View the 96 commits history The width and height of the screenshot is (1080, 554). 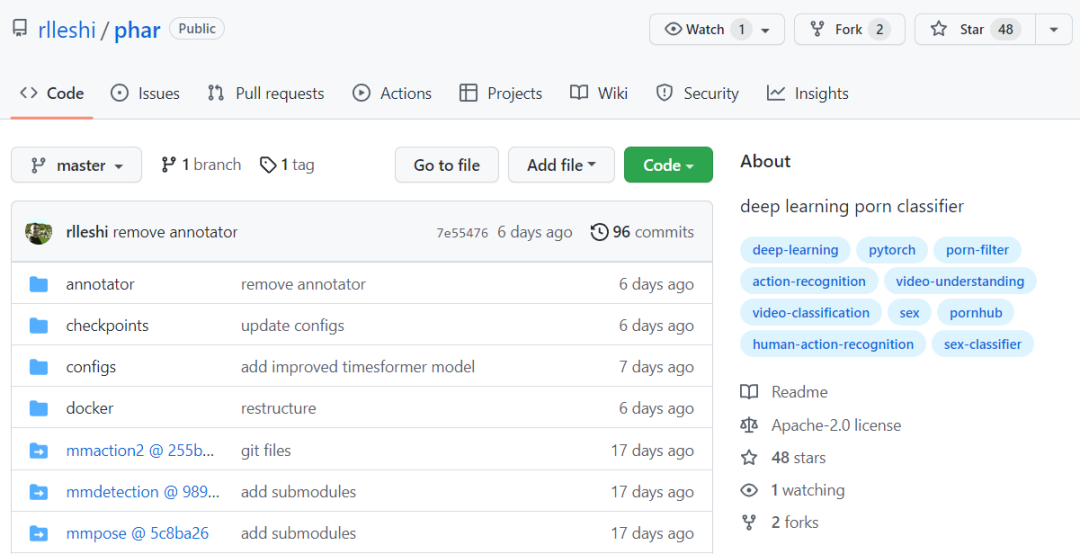(642, 232)
